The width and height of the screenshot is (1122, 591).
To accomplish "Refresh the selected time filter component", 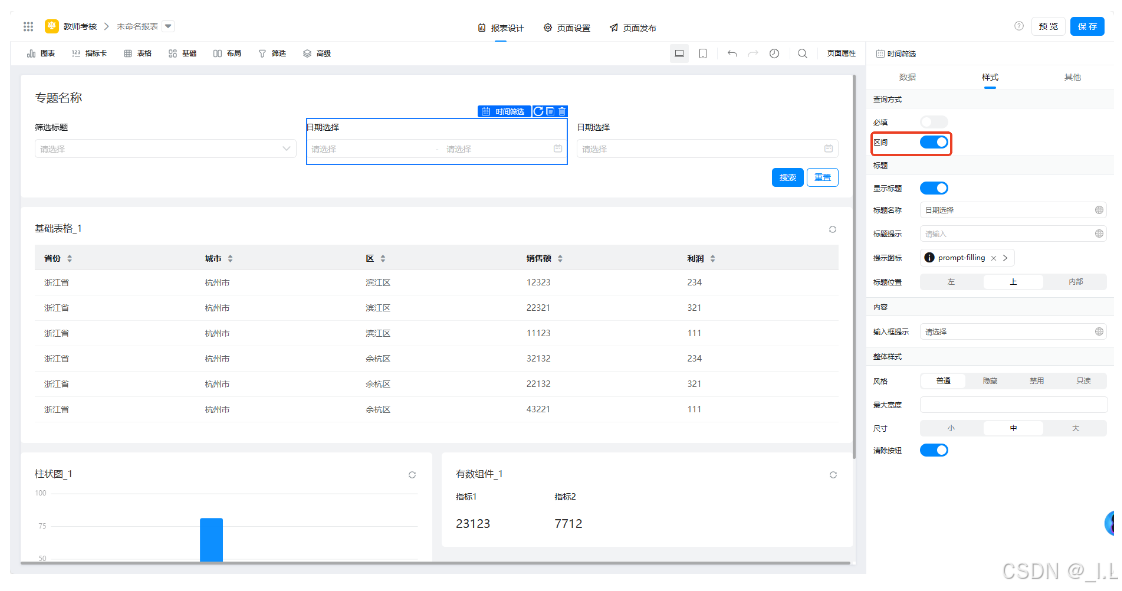I will click(x=538, y=112).
